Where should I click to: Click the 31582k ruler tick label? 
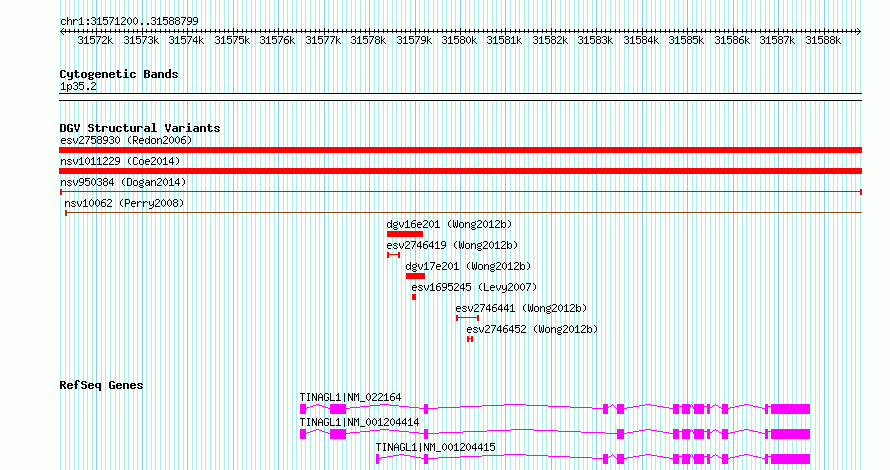tap(550, 40)
